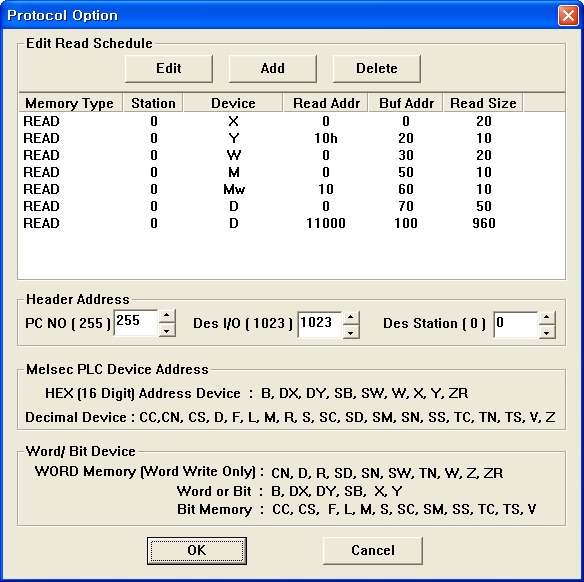Click the Edit schedule button
This screenshot has width=584, height=582.
click(169, 69)
